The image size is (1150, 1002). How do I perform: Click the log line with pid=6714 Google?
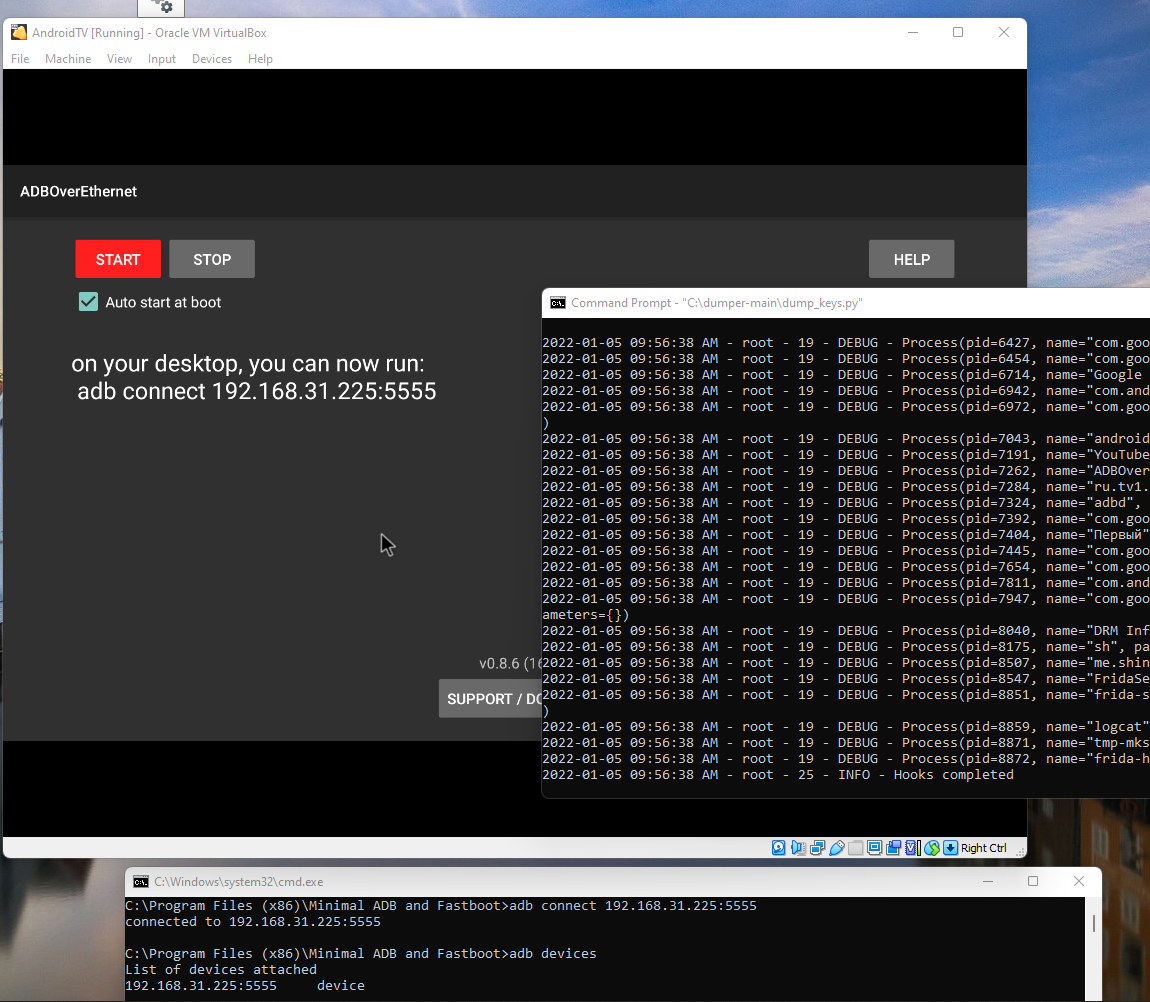coord(846,375)
